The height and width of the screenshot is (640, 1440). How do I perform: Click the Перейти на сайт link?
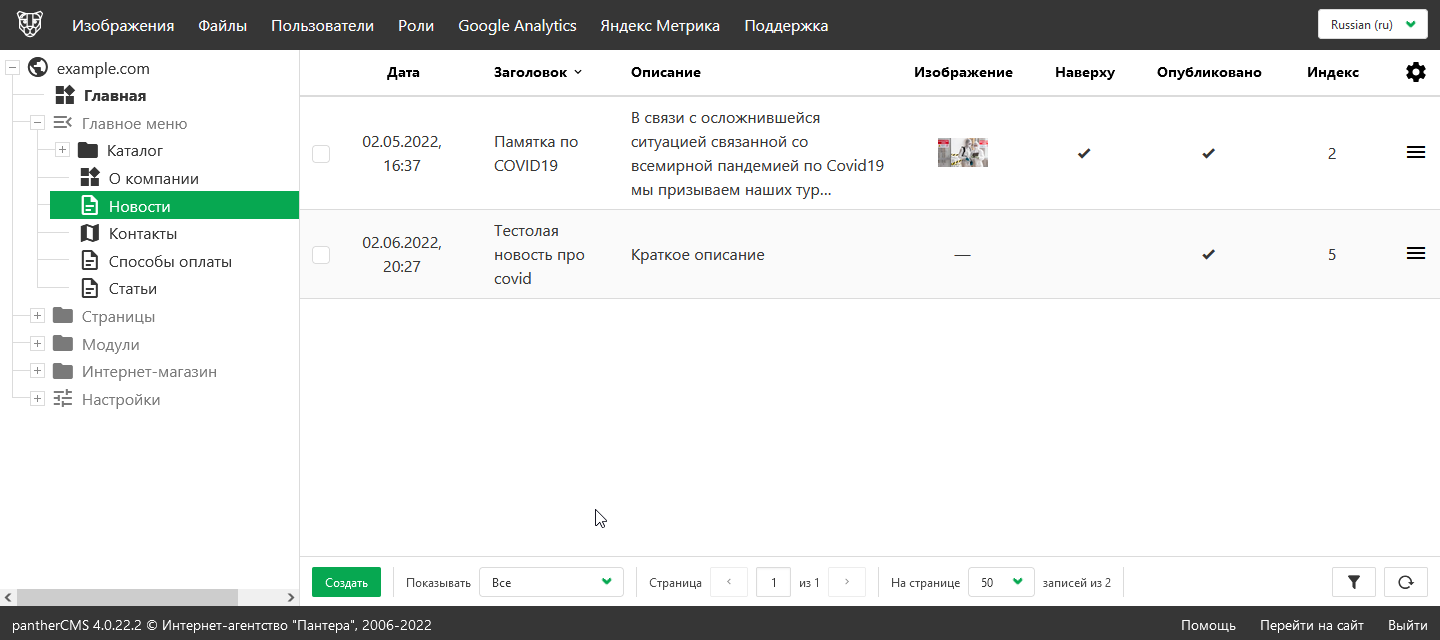(1311, 625)
